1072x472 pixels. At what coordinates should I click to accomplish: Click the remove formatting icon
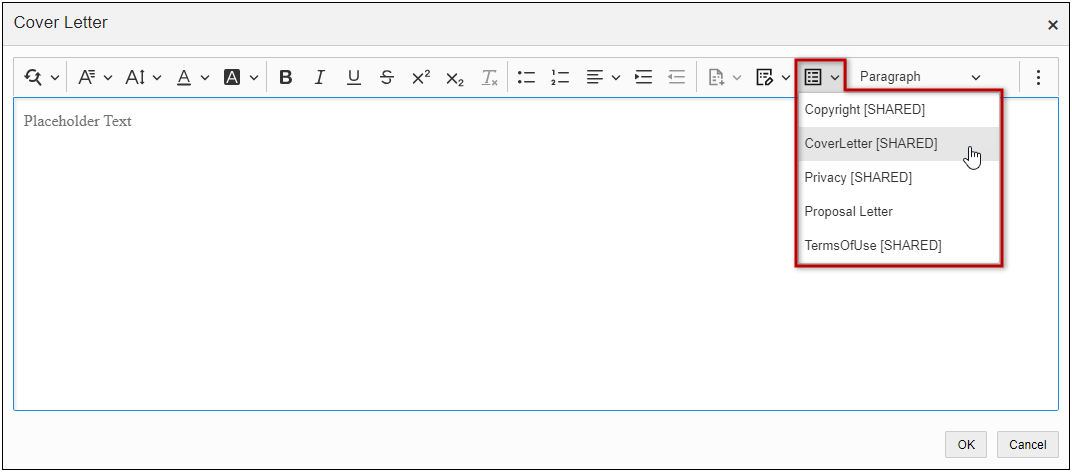click(489, 77)
